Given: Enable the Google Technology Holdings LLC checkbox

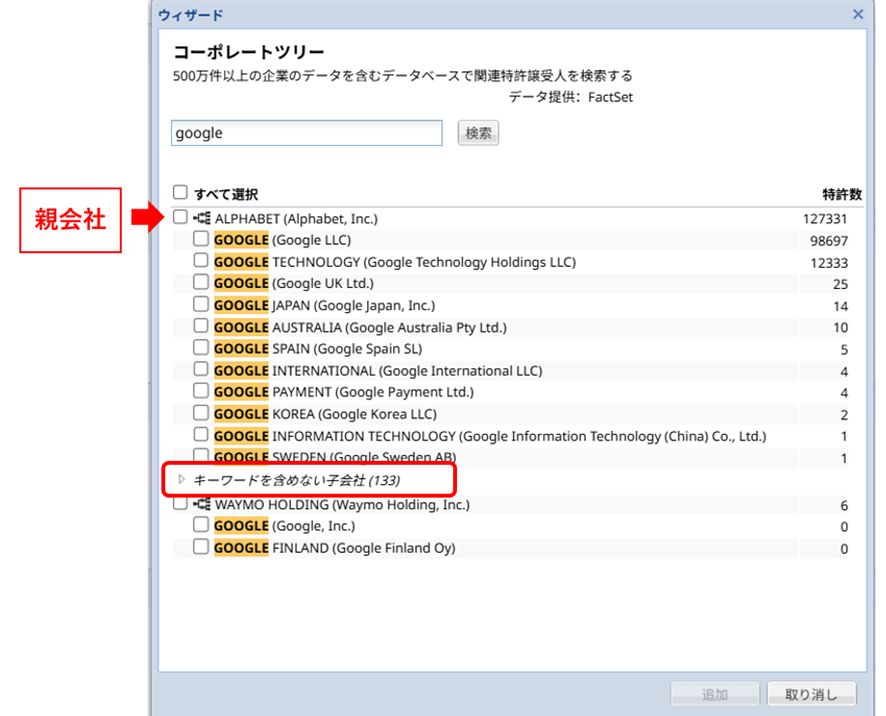Looking at the screenshot, I should [x=201, y=261].
